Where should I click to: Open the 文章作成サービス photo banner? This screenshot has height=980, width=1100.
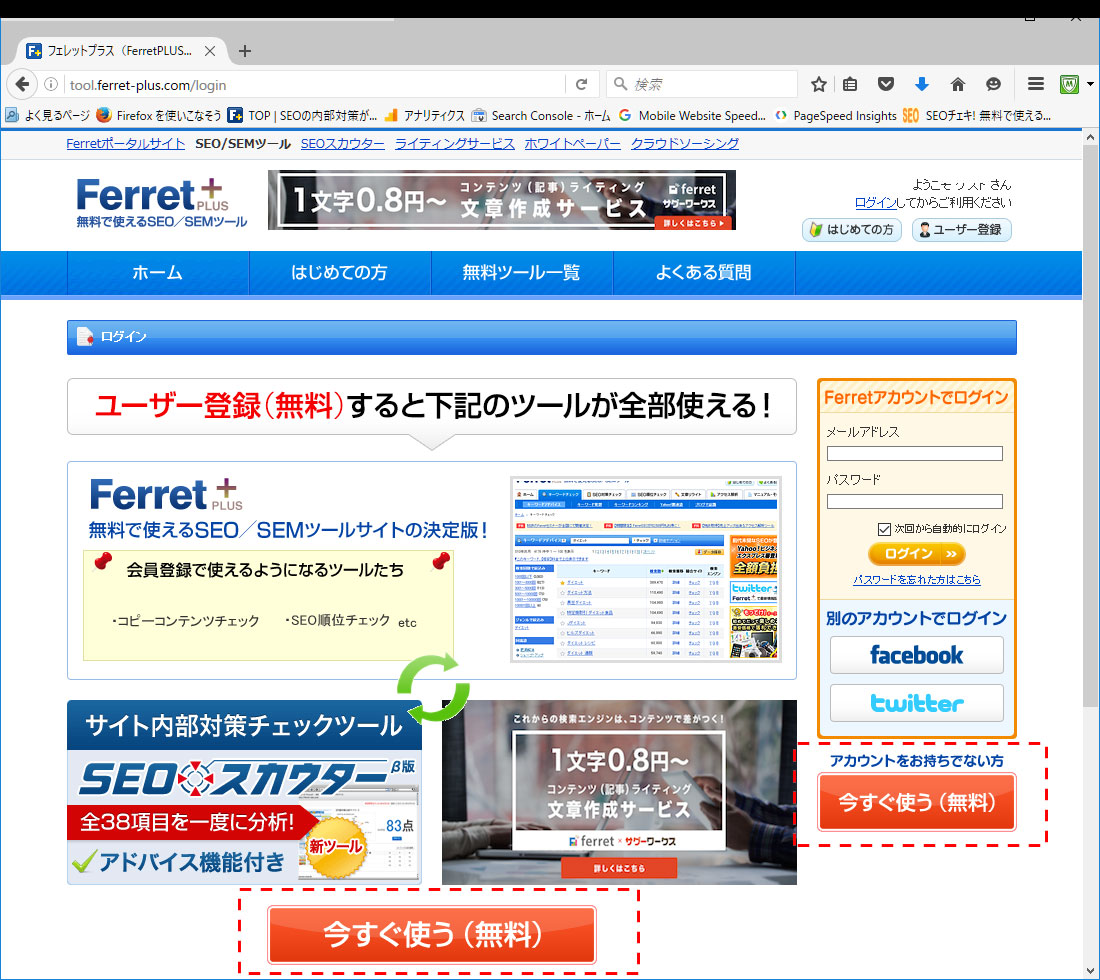[x=619, y=793]
